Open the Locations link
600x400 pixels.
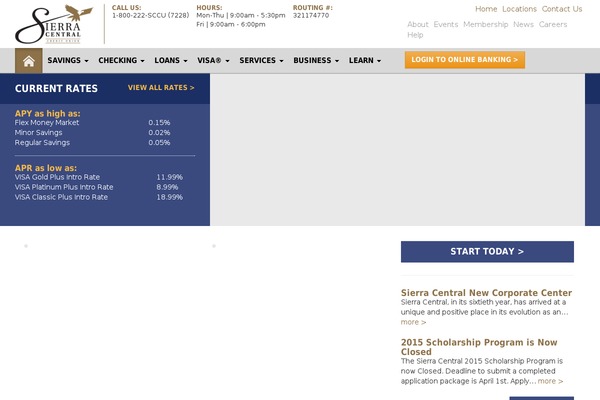pos(519,9)
